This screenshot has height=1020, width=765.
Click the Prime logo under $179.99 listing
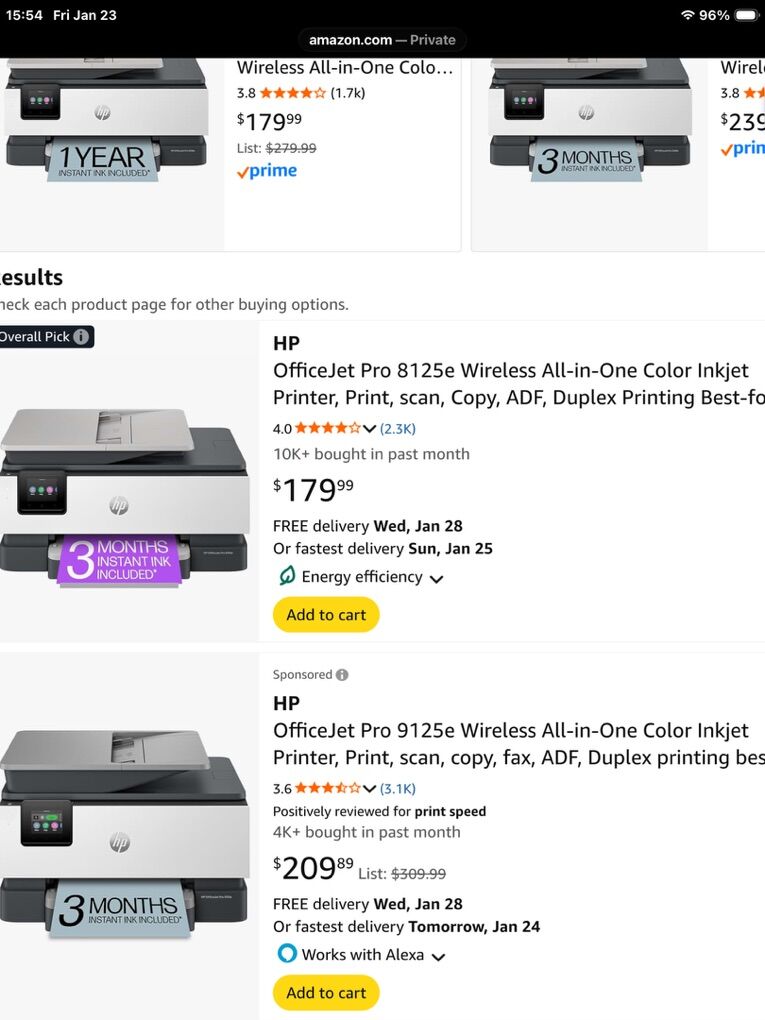click(x=267, y=171)
